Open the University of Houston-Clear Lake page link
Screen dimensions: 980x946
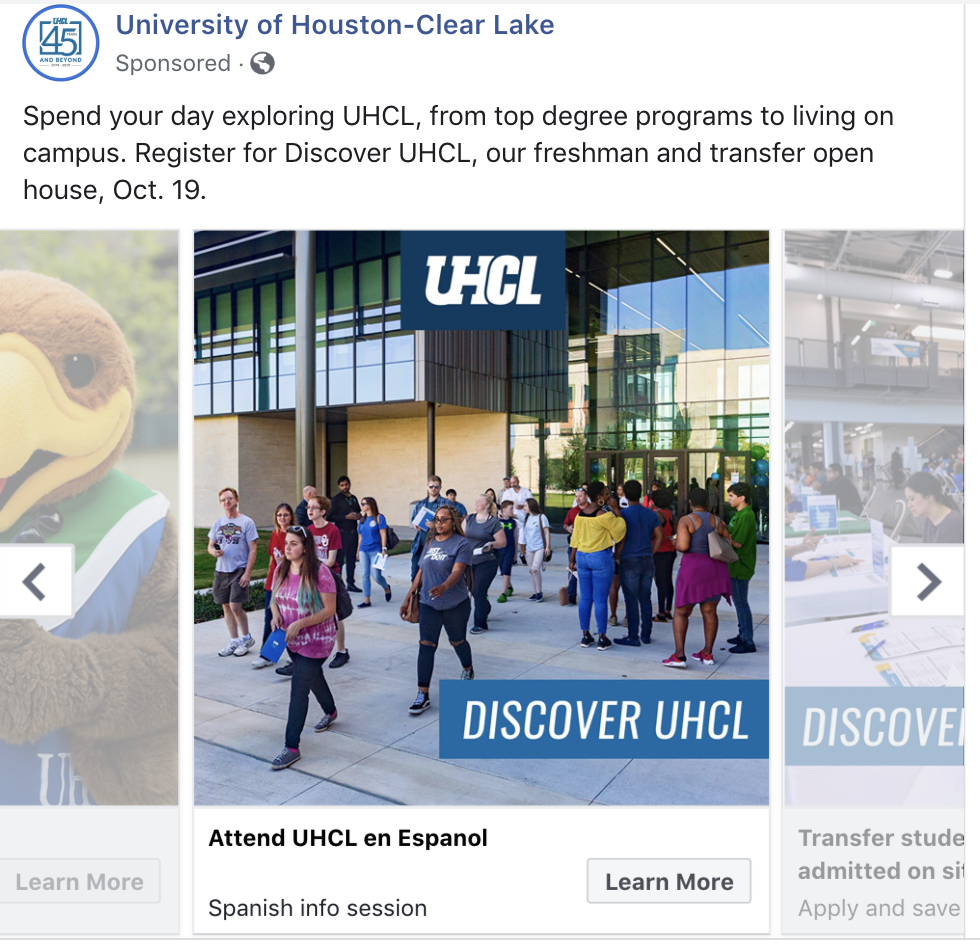335,25
